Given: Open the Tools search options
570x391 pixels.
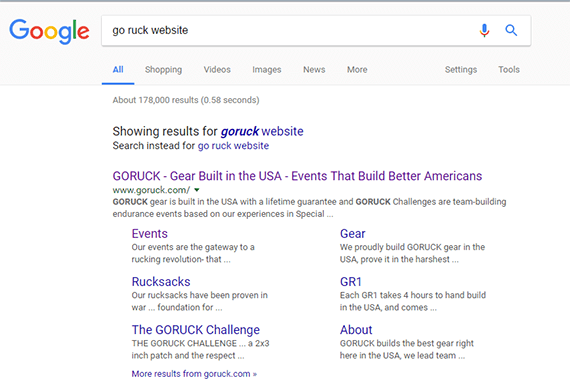Looking at the screenshot, I should click(x=509, y=69).
